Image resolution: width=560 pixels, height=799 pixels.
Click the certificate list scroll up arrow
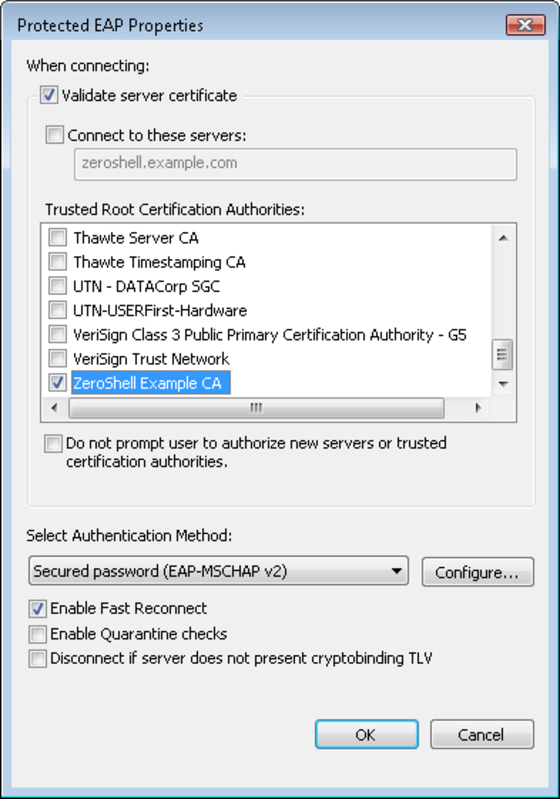point(503,238)
